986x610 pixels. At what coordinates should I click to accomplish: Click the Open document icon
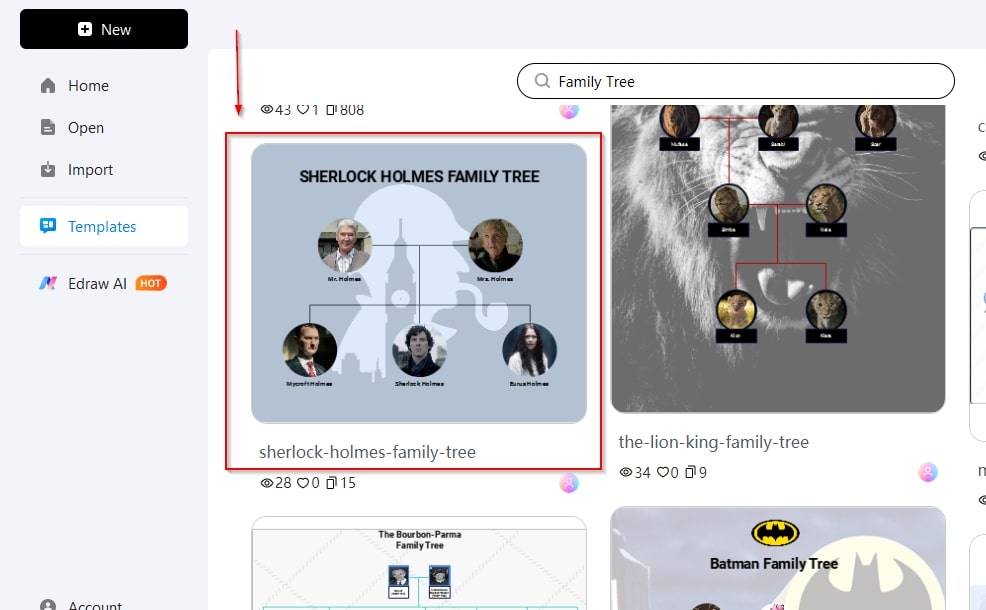pos(48,128)
